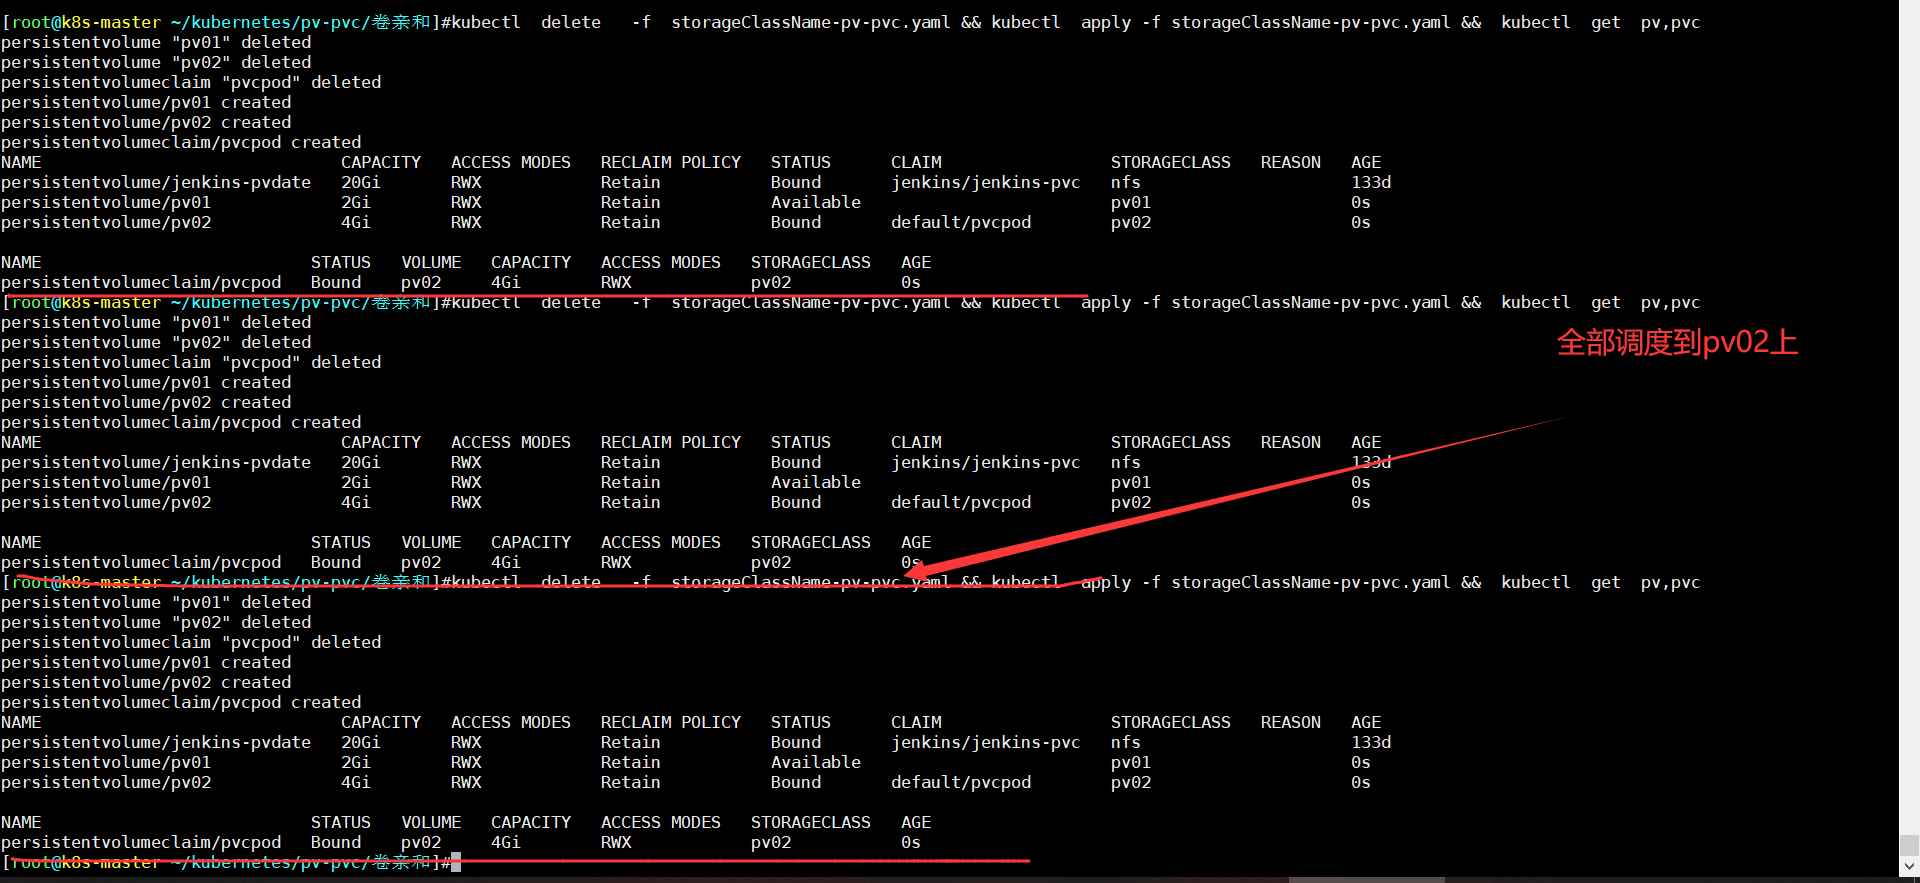Click 'default/pvcpod' claim in the first PV table
The width and height of the screenshot is (1920, 883).
click(x=961, y=222)
